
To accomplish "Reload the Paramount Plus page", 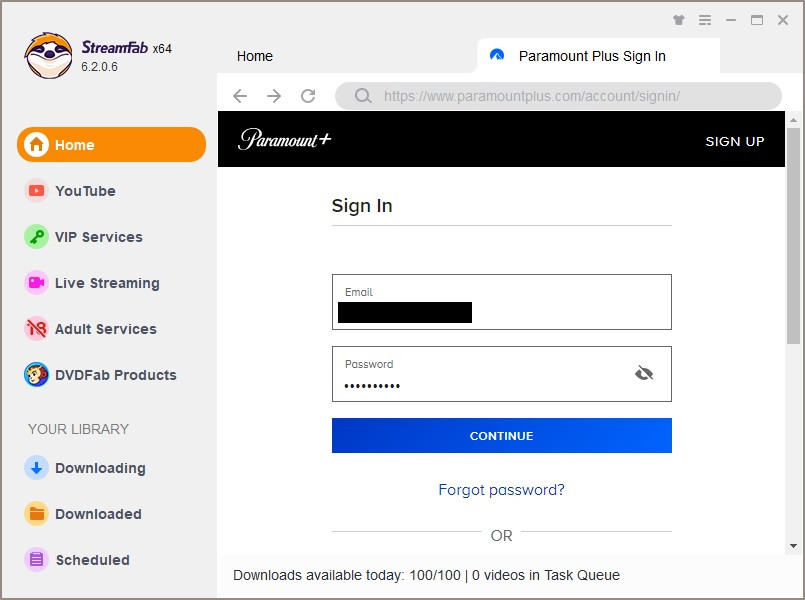I will pyautogui.click(x=308, y=96).
